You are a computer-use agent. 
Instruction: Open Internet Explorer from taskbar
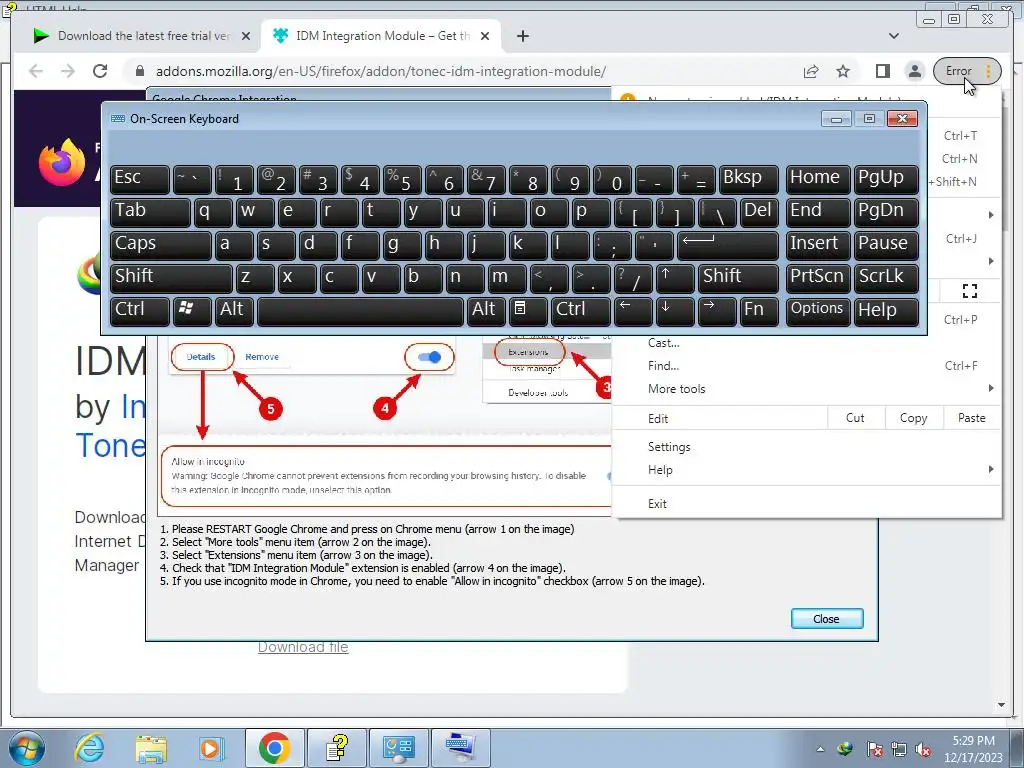click(x=89, y=748)
